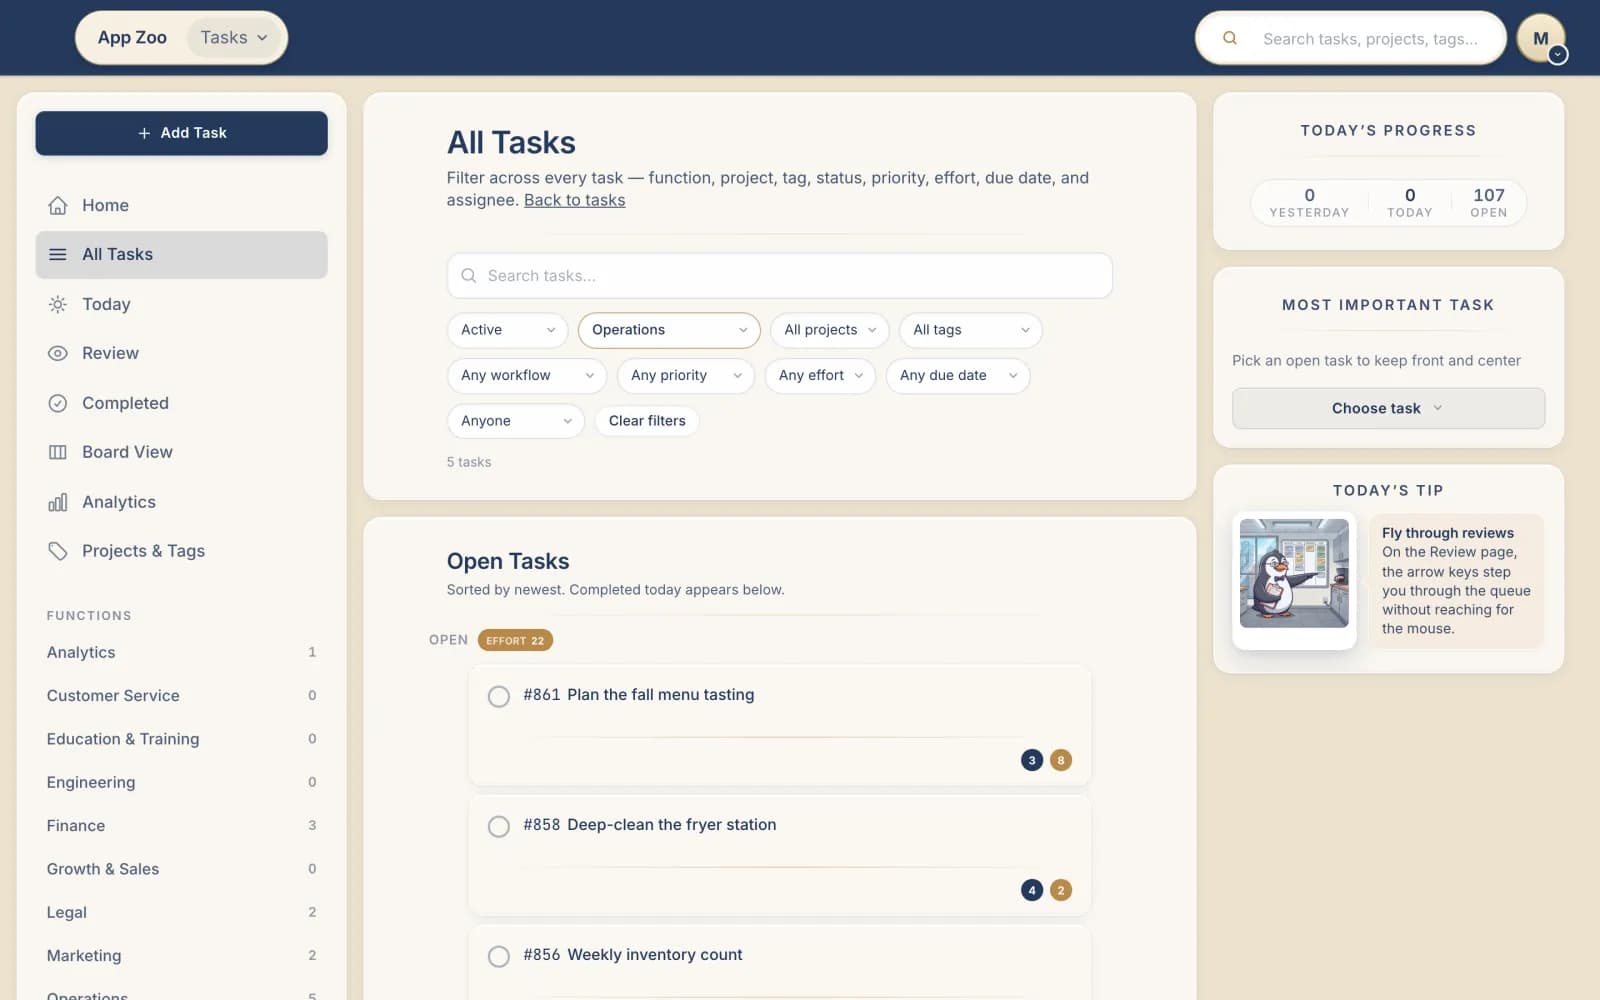Viewport: 1600px width, 1000px height.
Task: Click the plus icon on Add Task
Action: pyautogui.click(x=144, y=133)
